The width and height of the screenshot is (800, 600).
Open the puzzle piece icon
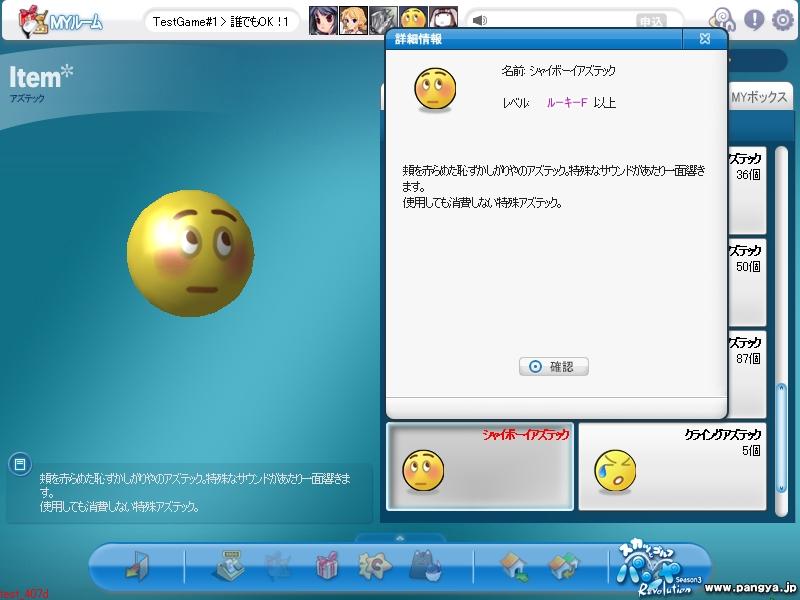374,566
